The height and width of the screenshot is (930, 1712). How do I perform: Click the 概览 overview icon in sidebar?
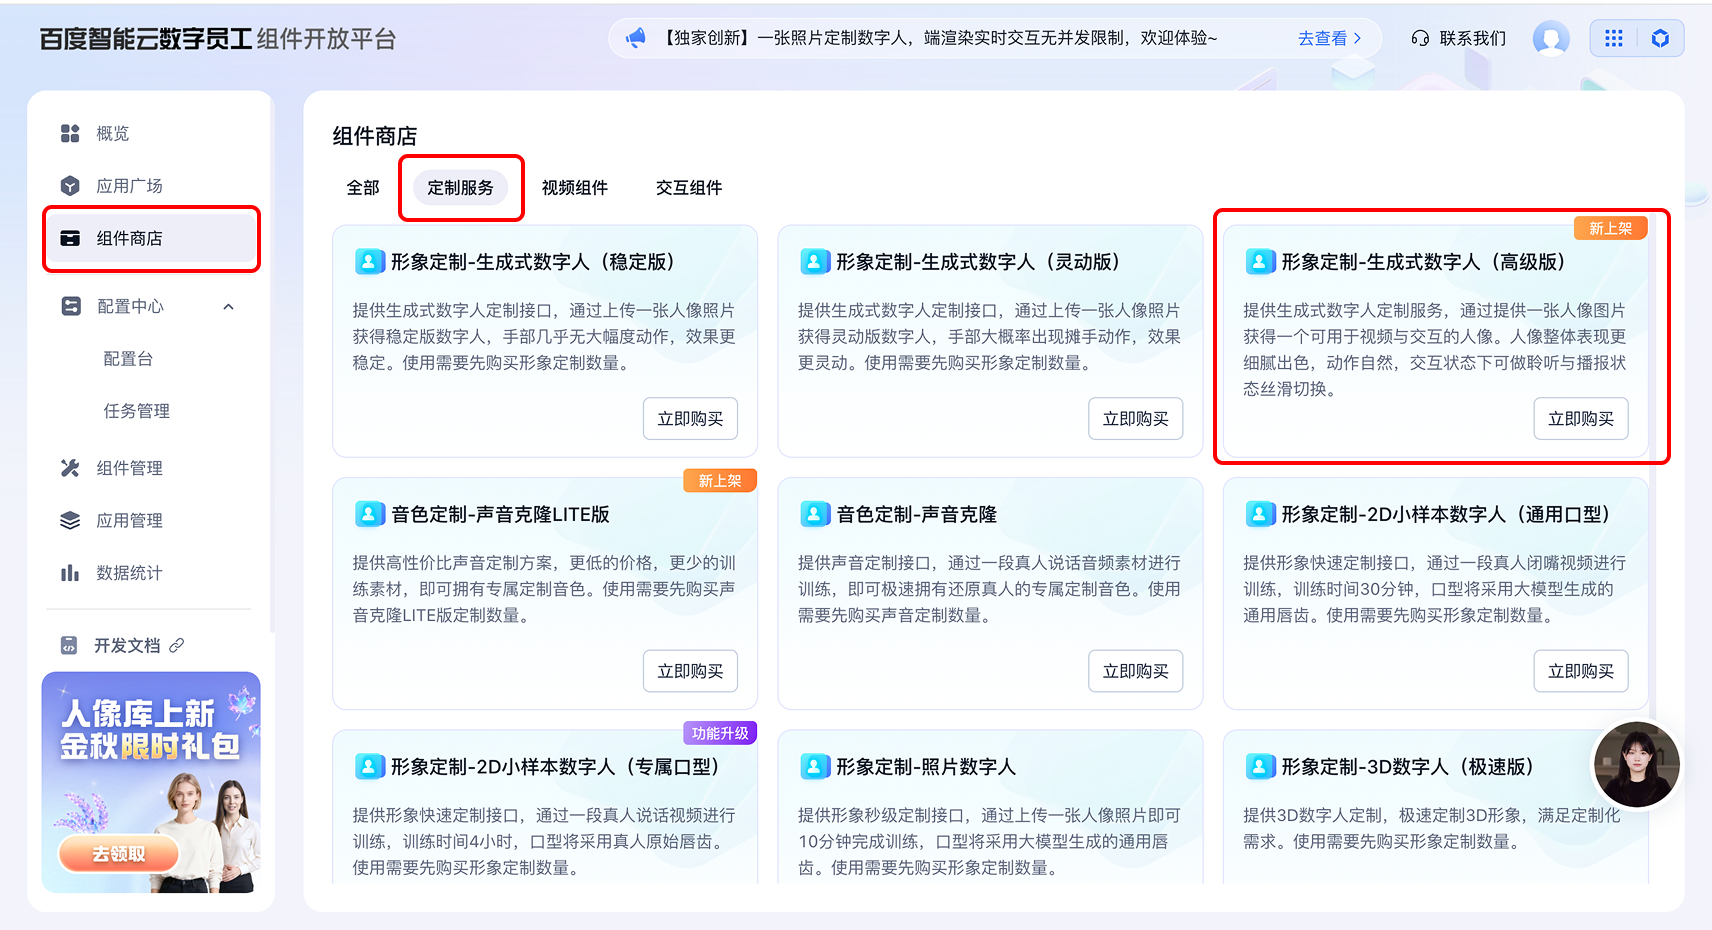[x=70, y=134]
